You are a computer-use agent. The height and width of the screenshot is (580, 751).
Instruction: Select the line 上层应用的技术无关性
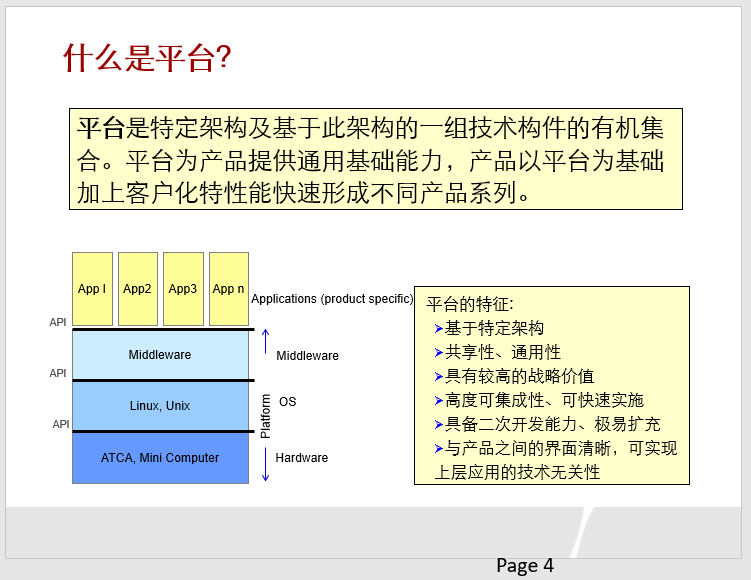click(x=517, y=472)
